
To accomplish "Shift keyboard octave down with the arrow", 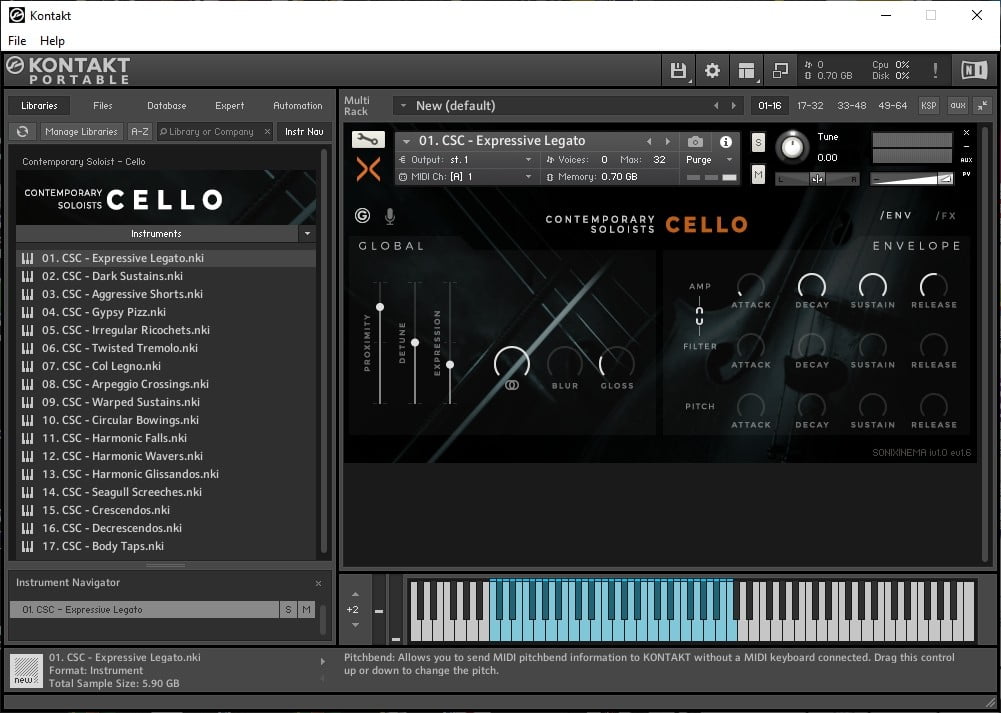I will click(356, 625).
